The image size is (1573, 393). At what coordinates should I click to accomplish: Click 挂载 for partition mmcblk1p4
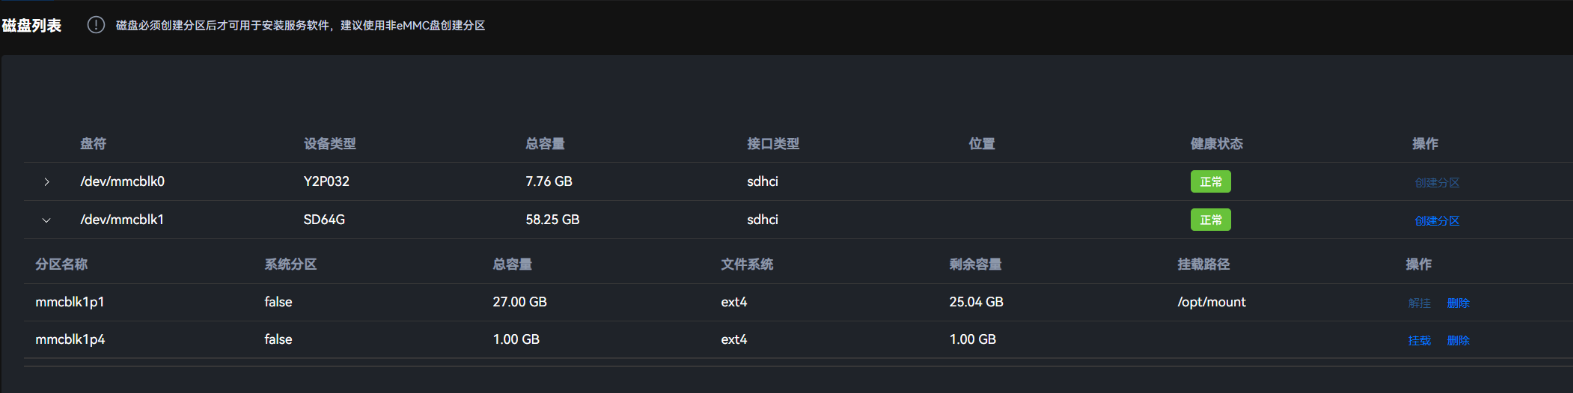click(1419, 341)
